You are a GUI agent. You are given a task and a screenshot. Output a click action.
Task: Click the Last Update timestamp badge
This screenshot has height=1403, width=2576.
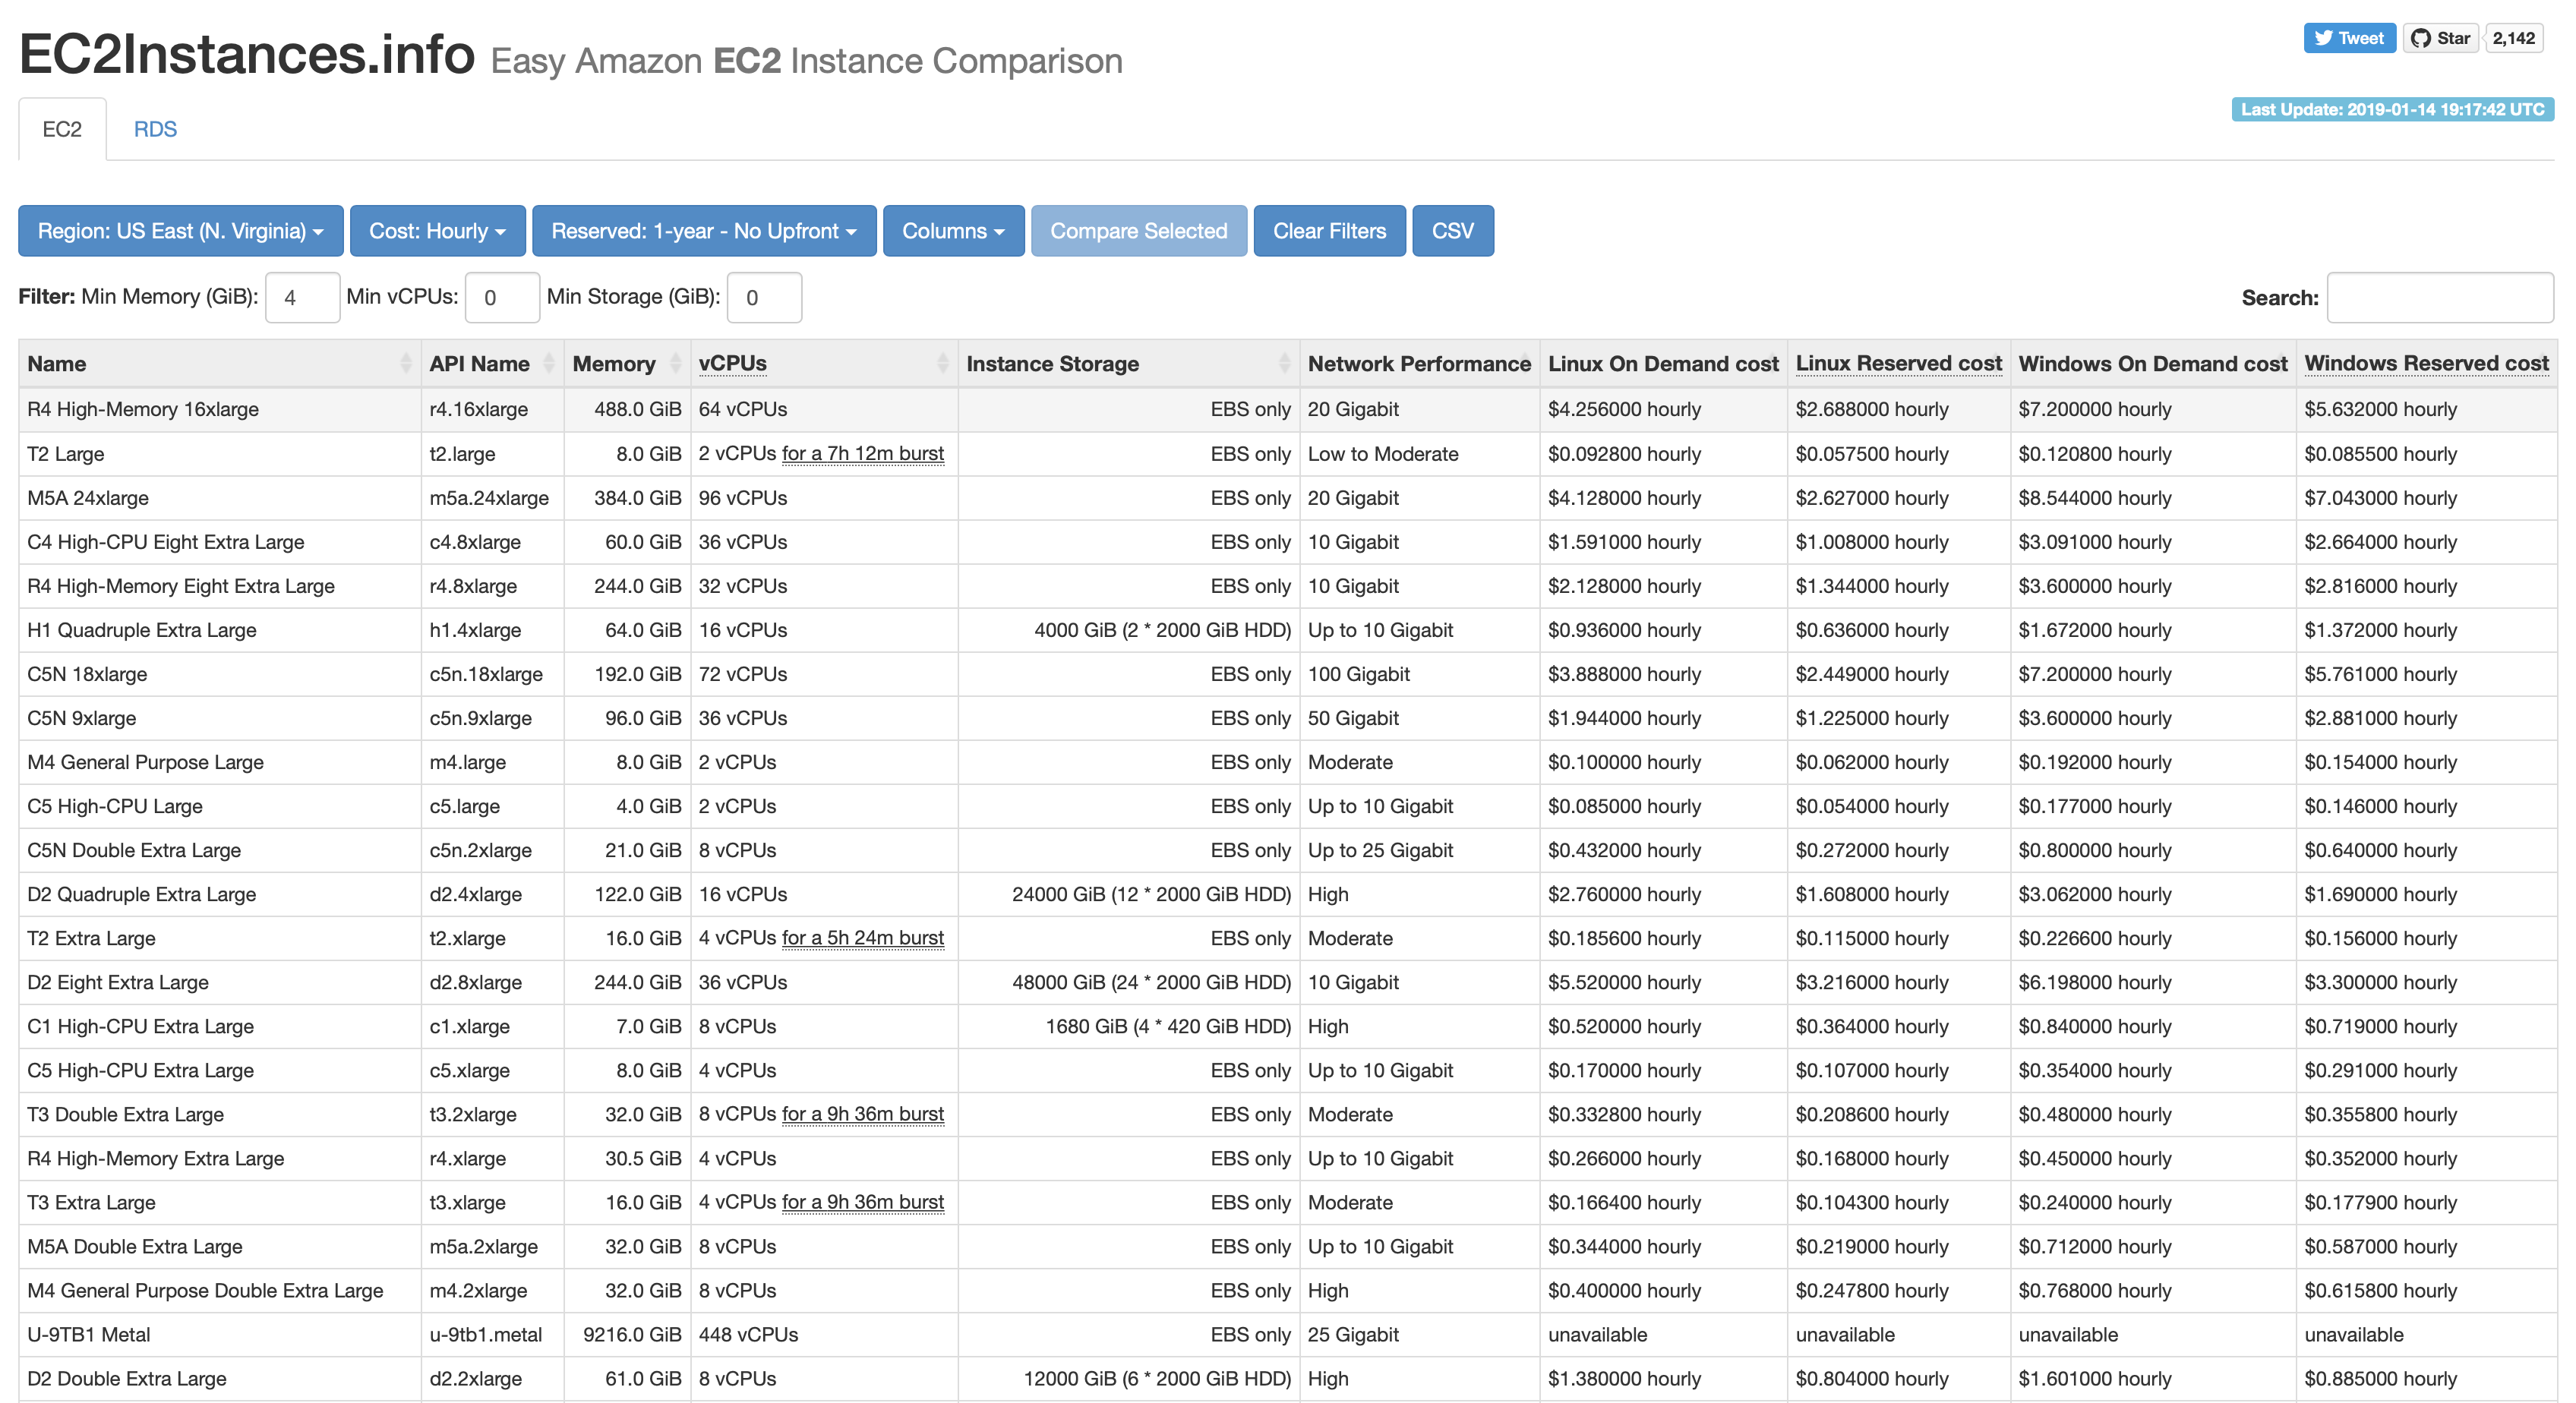pyautogui.click(x=2392, y=110)
